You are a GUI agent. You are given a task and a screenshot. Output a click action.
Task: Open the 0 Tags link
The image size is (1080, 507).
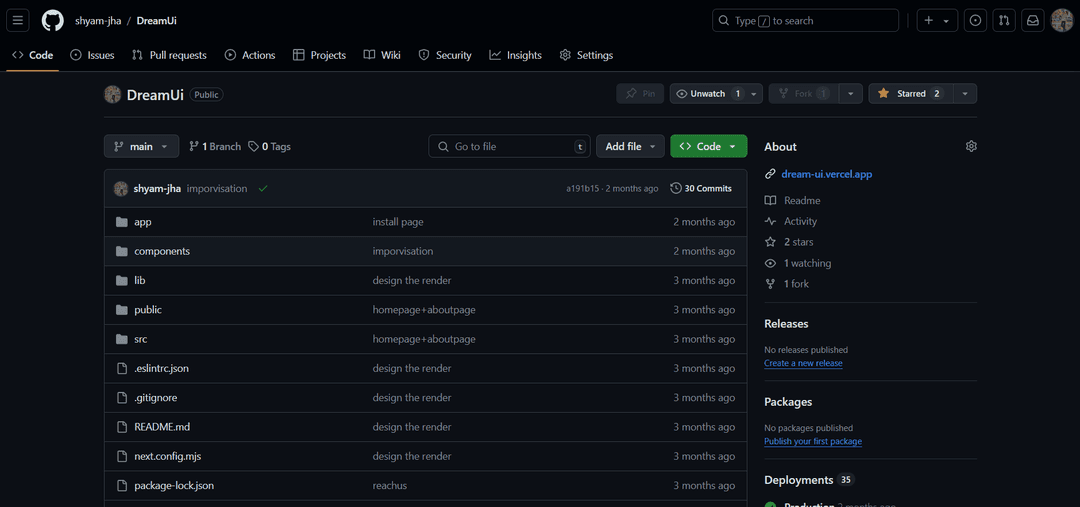pos(269,147)
